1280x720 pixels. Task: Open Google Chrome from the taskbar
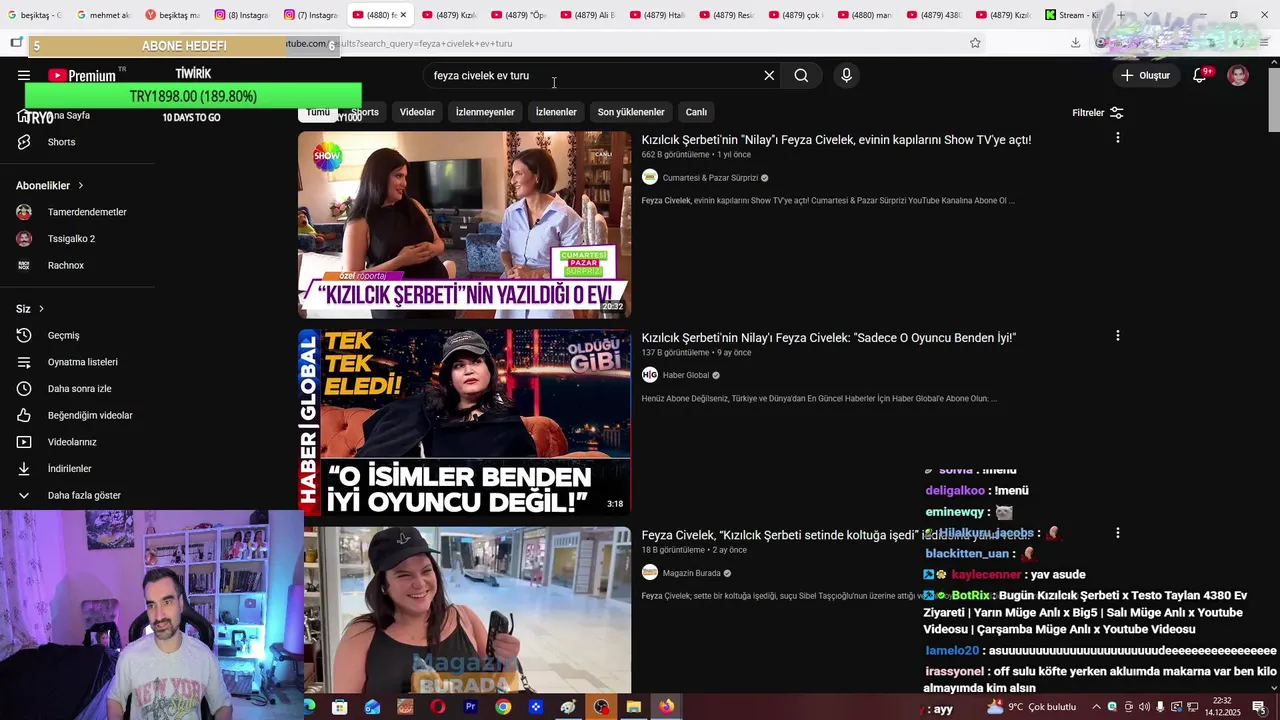tap(503, 707)
